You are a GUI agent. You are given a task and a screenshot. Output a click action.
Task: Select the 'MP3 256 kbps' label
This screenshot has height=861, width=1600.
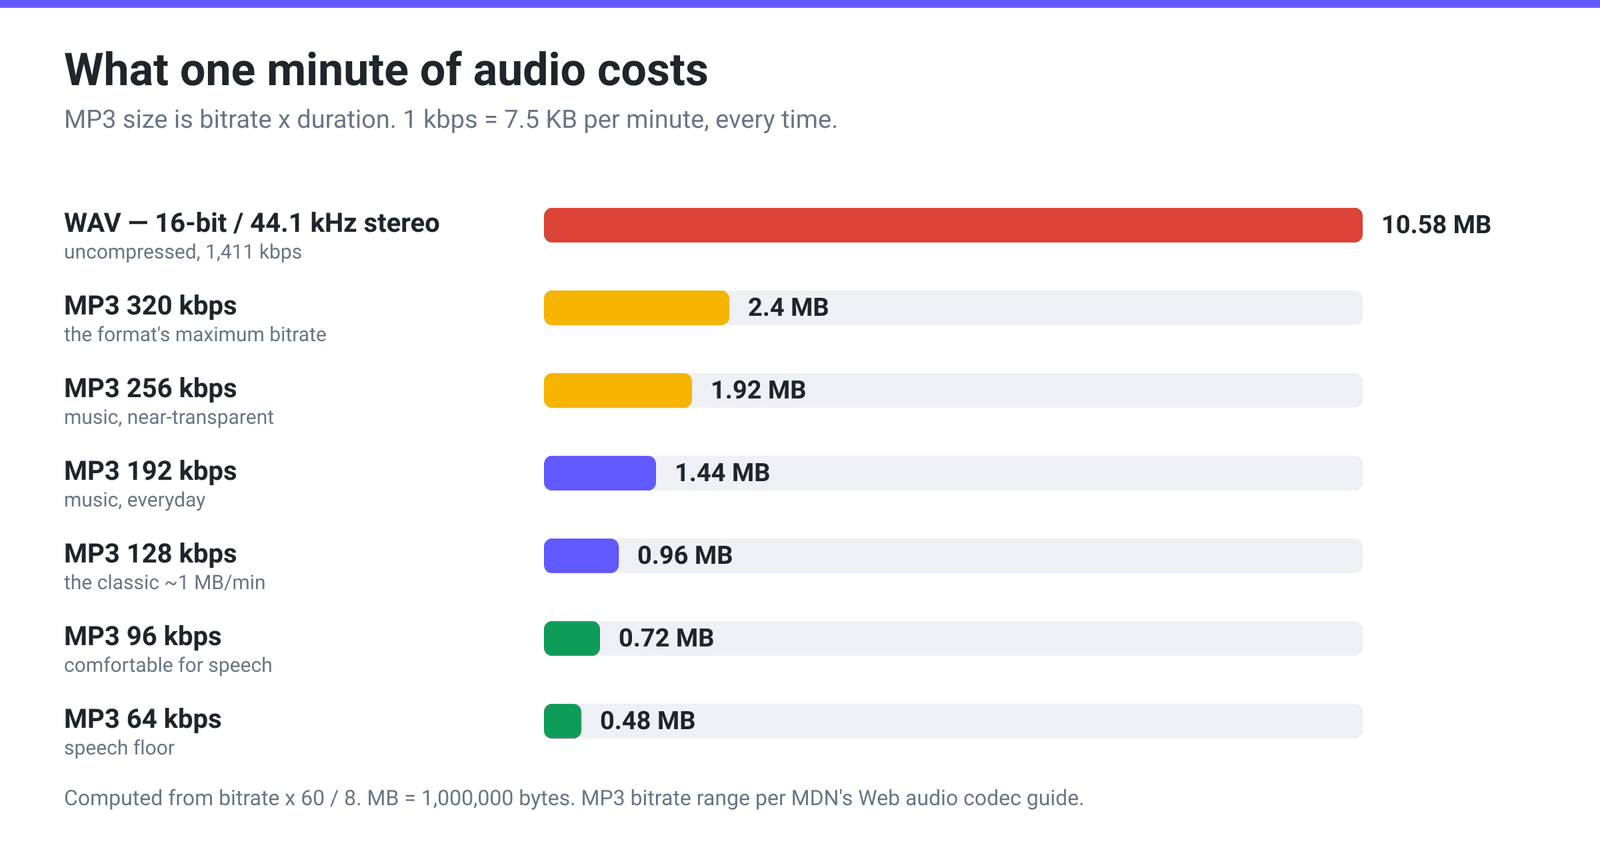coord(150,389)
